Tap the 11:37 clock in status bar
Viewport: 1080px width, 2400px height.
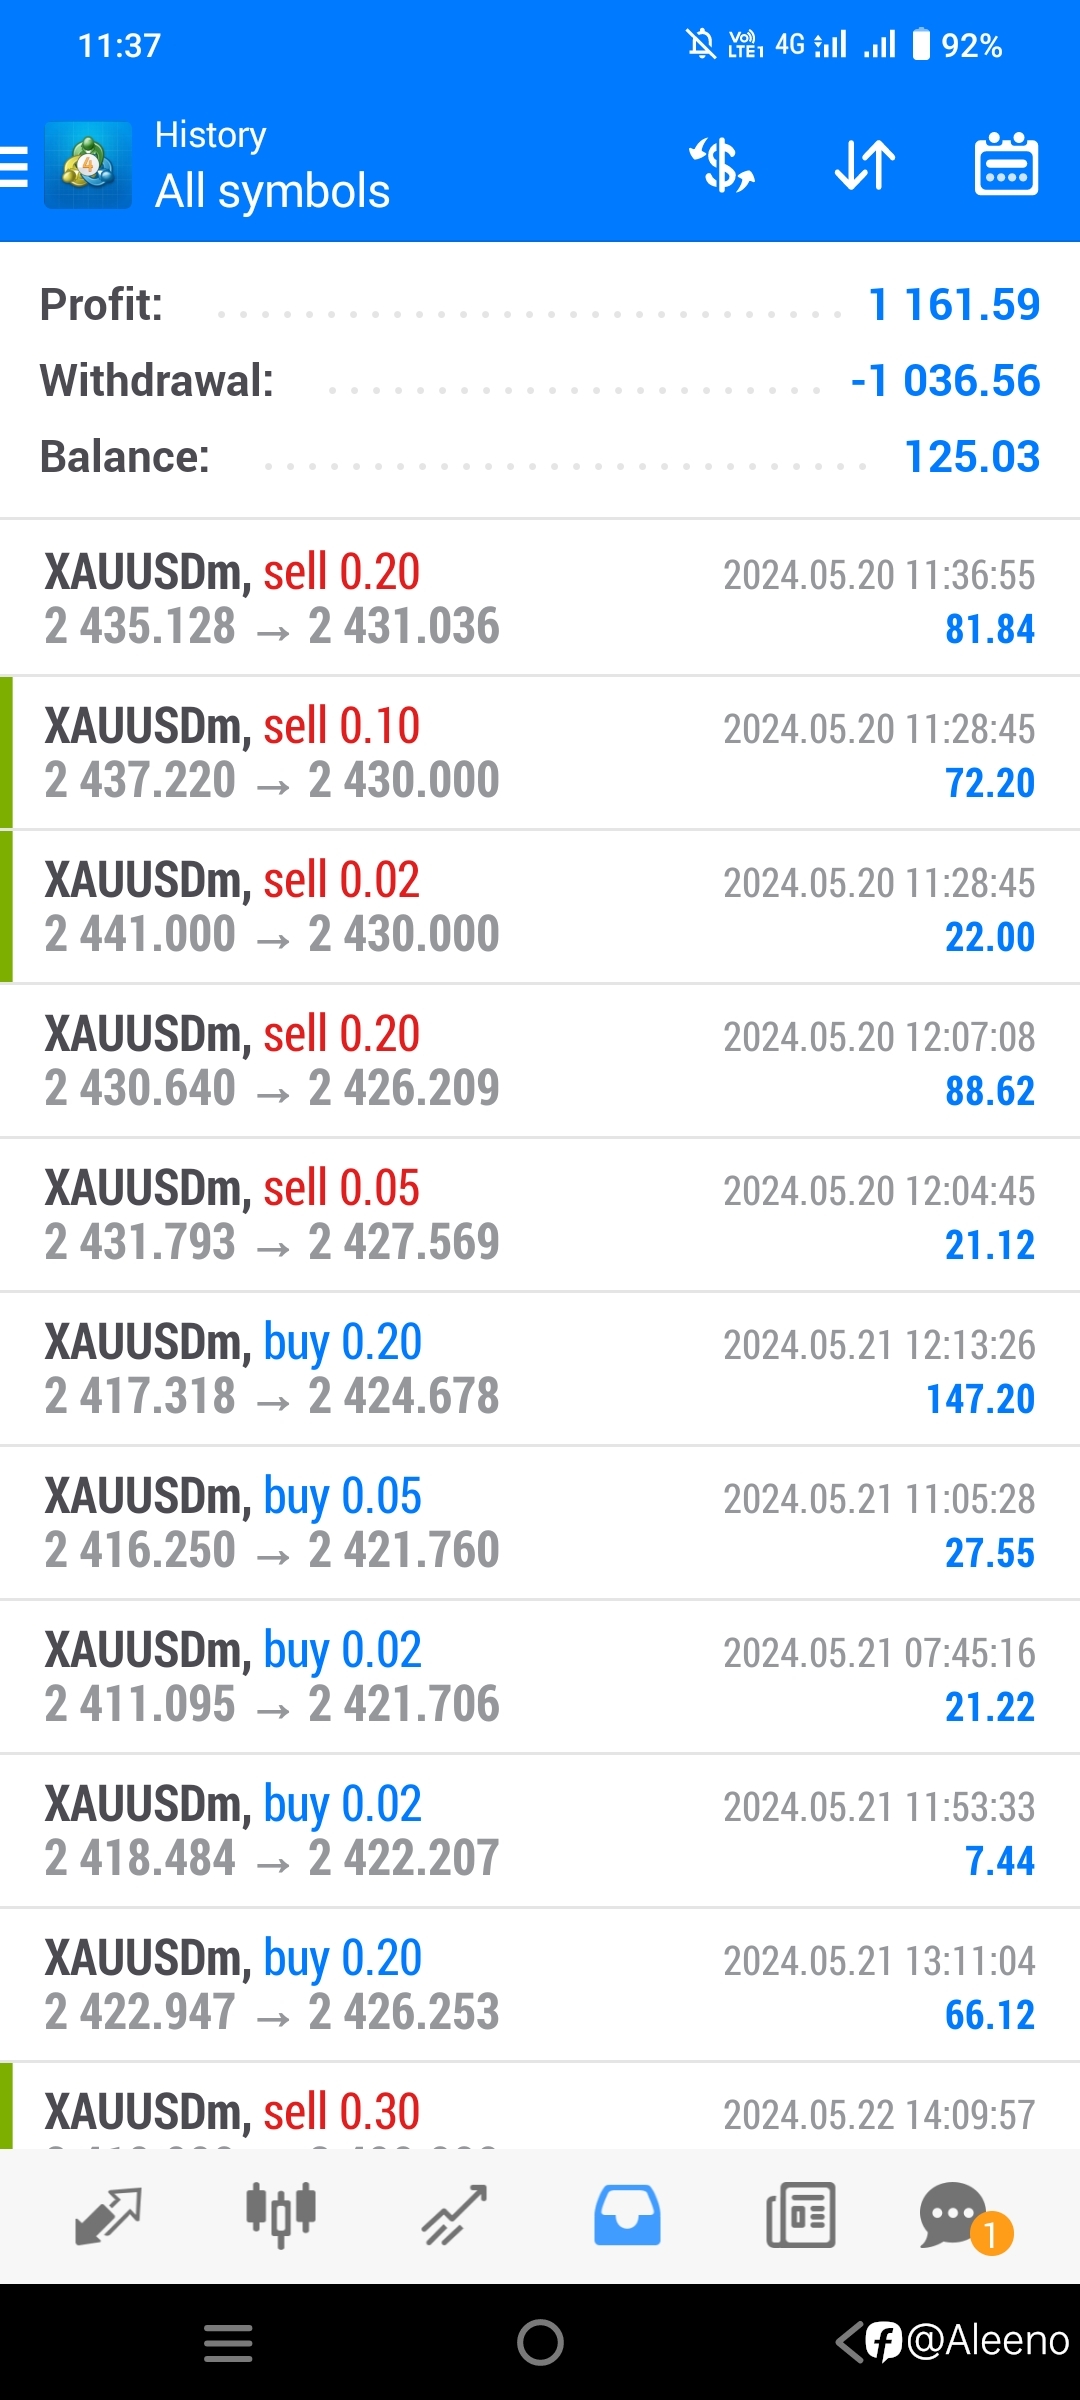point(119,46)
